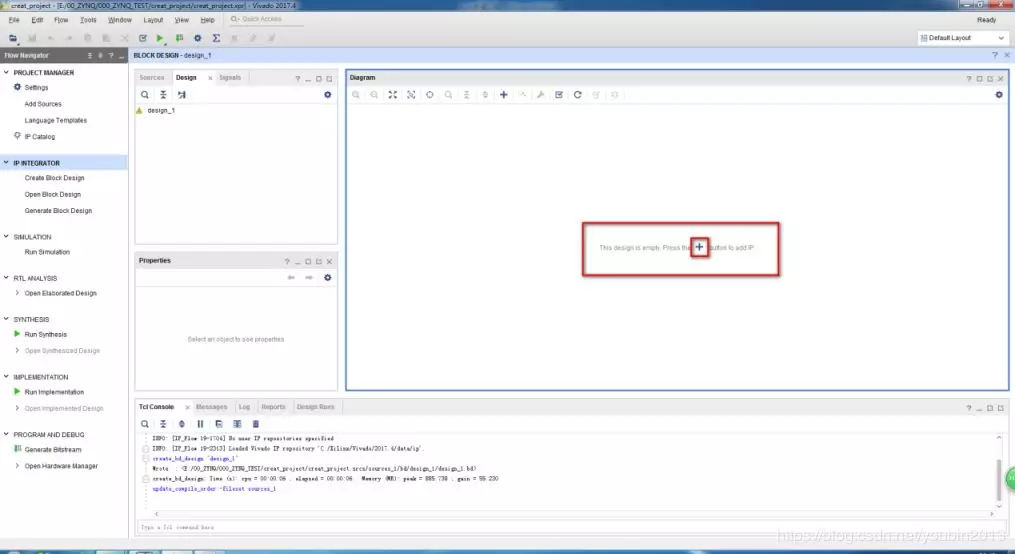Click the Generate Bitstream icon in main toolbar
This screenshot has width=1015, height=554.
179,38
